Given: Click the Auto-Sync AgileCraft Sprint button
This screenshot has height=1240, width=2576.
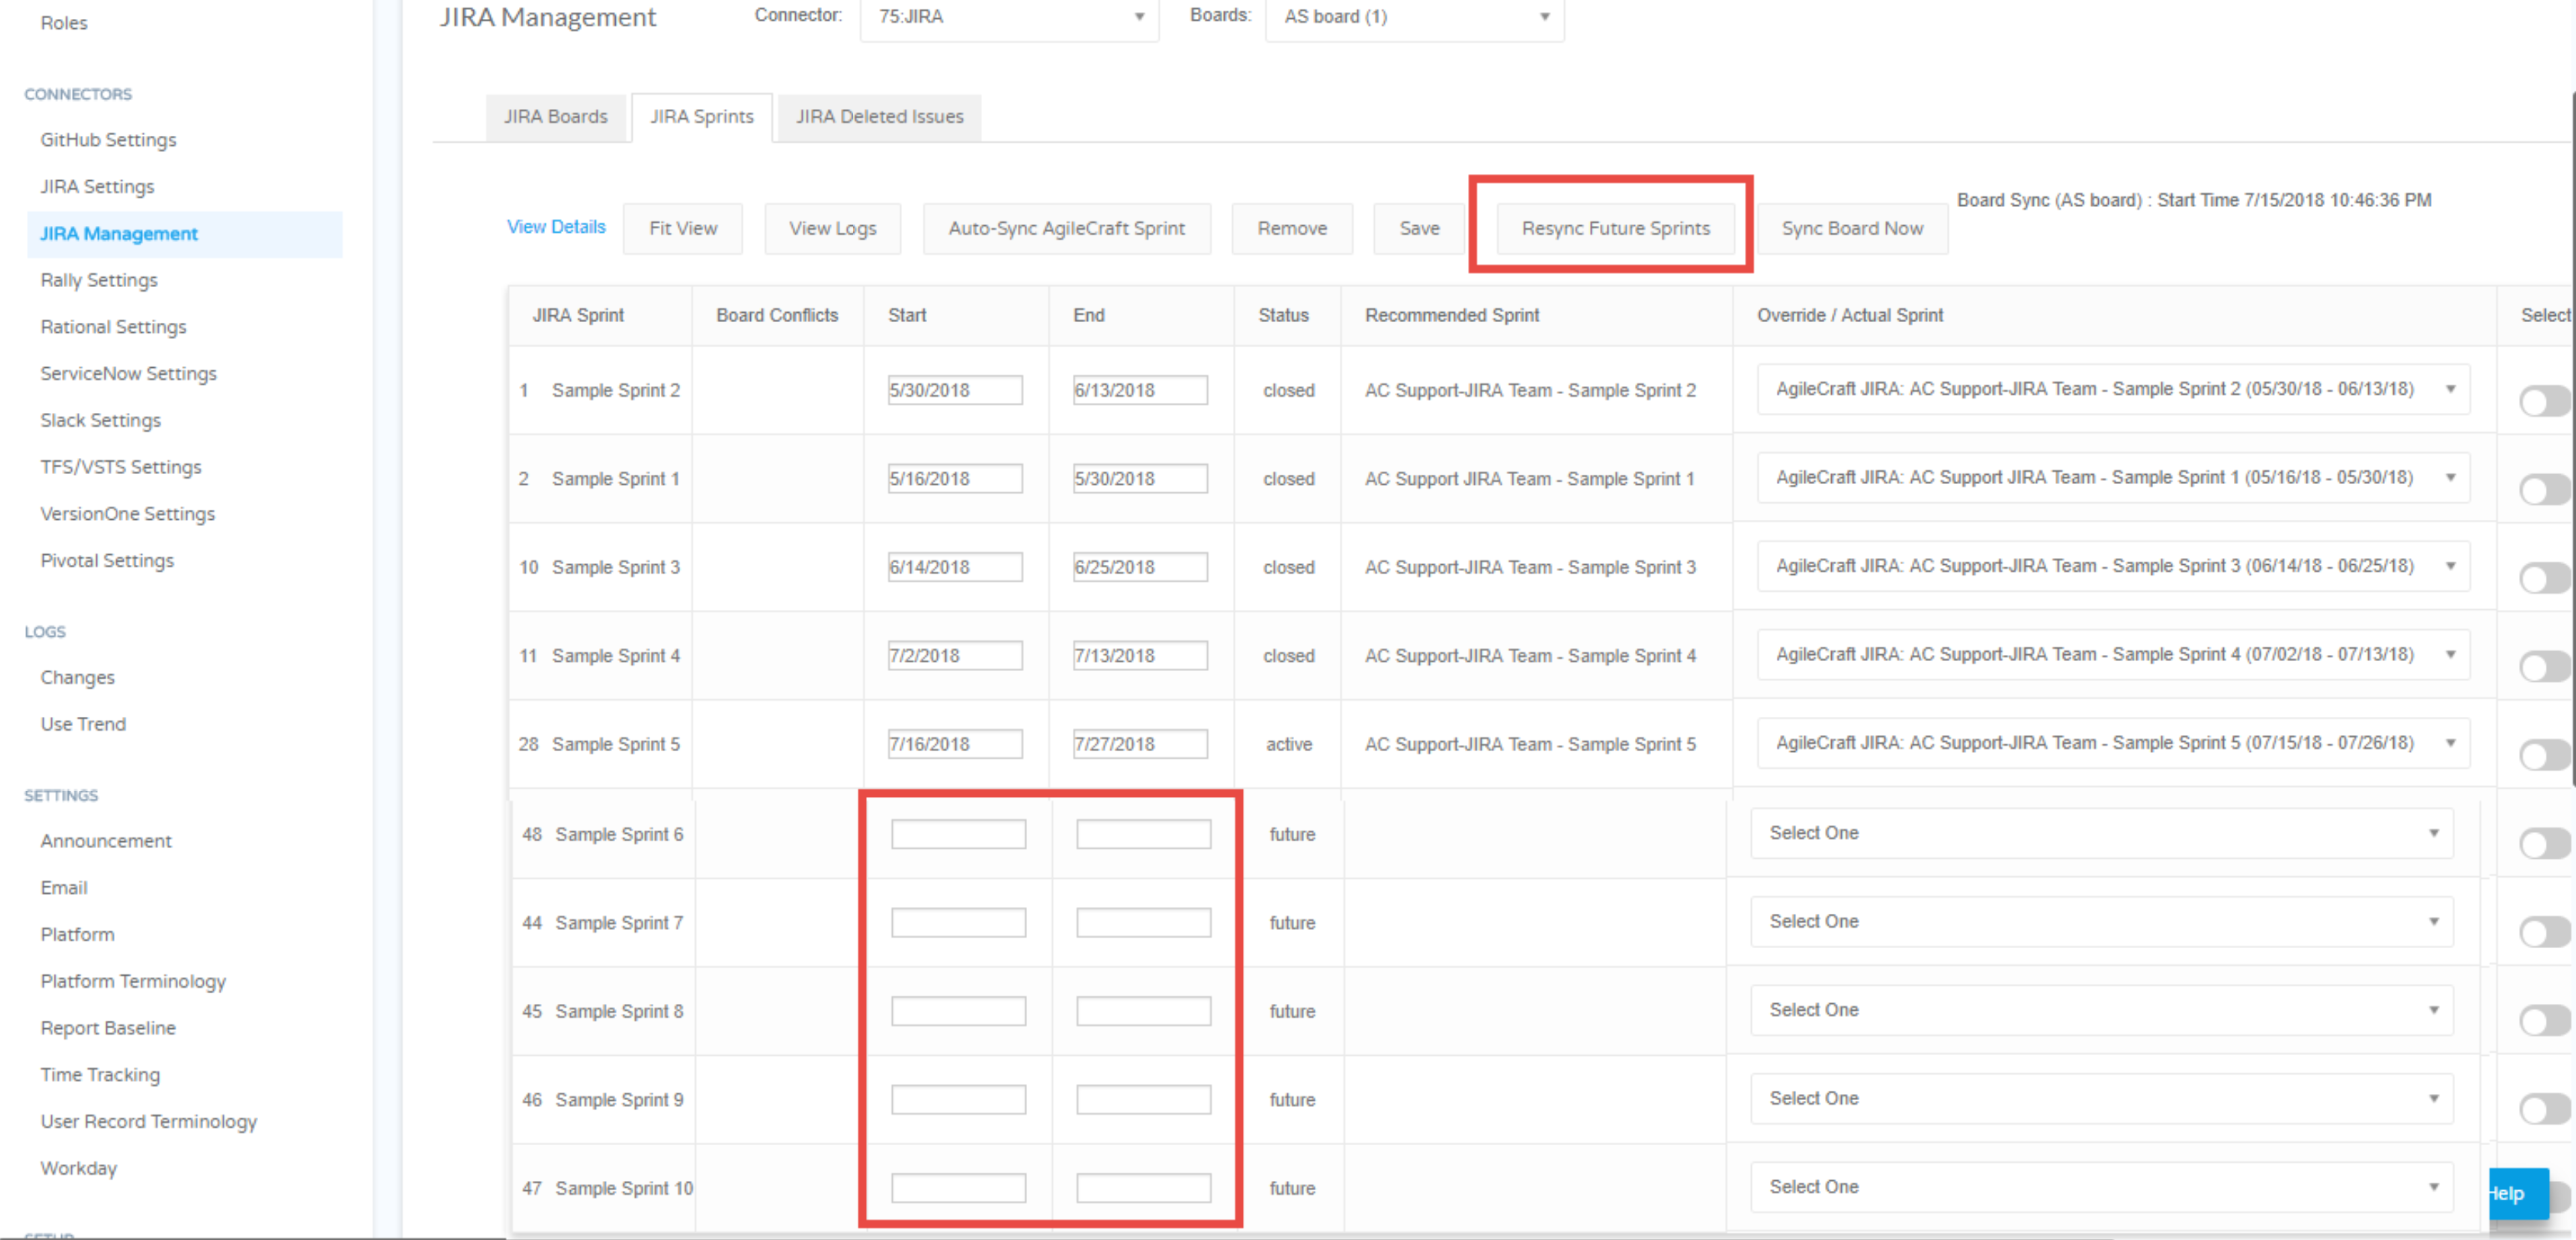Looking at the screenshot, I should (1066, 229).
